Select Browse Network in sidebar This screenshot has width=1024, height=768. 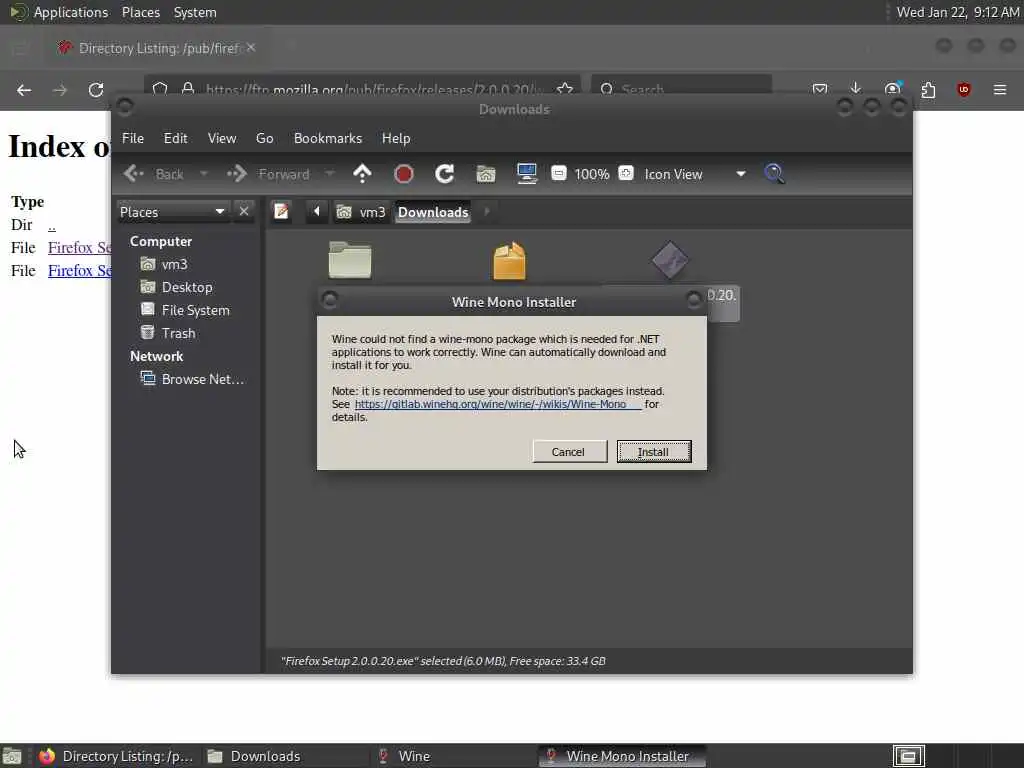coord(193,379)
